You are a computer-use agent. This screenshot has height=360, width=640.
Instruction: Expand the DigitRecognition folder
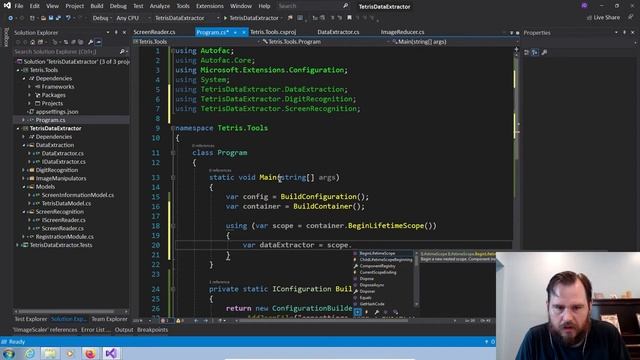coord(24,170)
